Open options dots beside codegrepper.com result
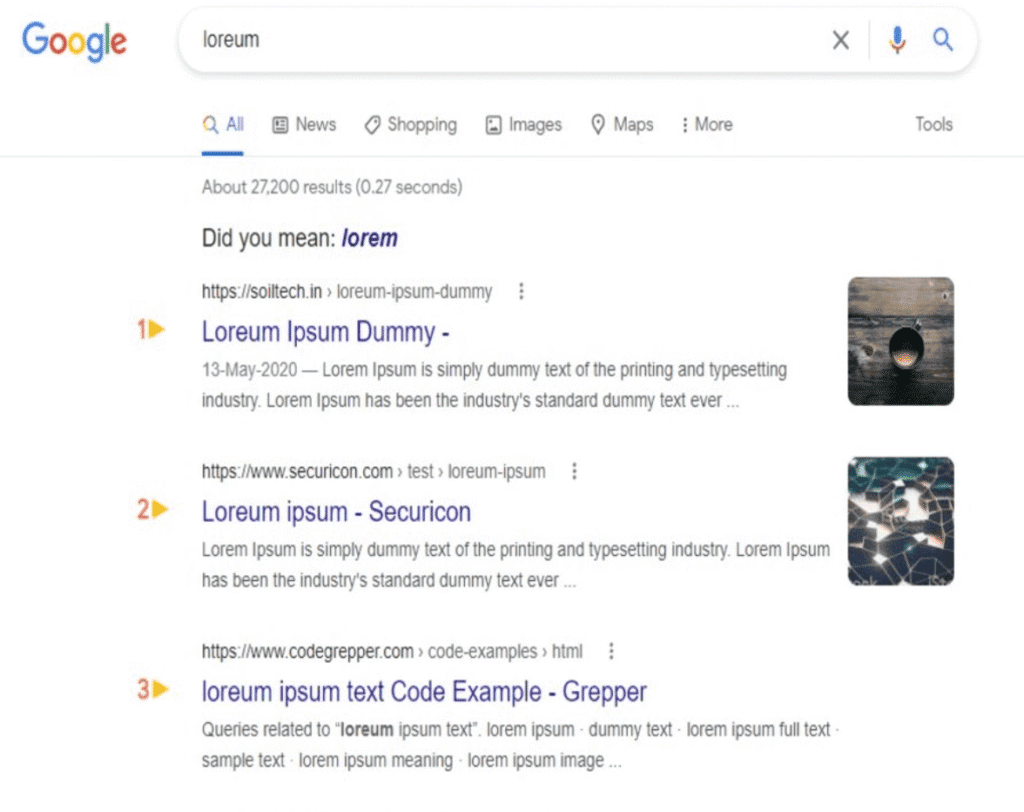 point(611,651)
